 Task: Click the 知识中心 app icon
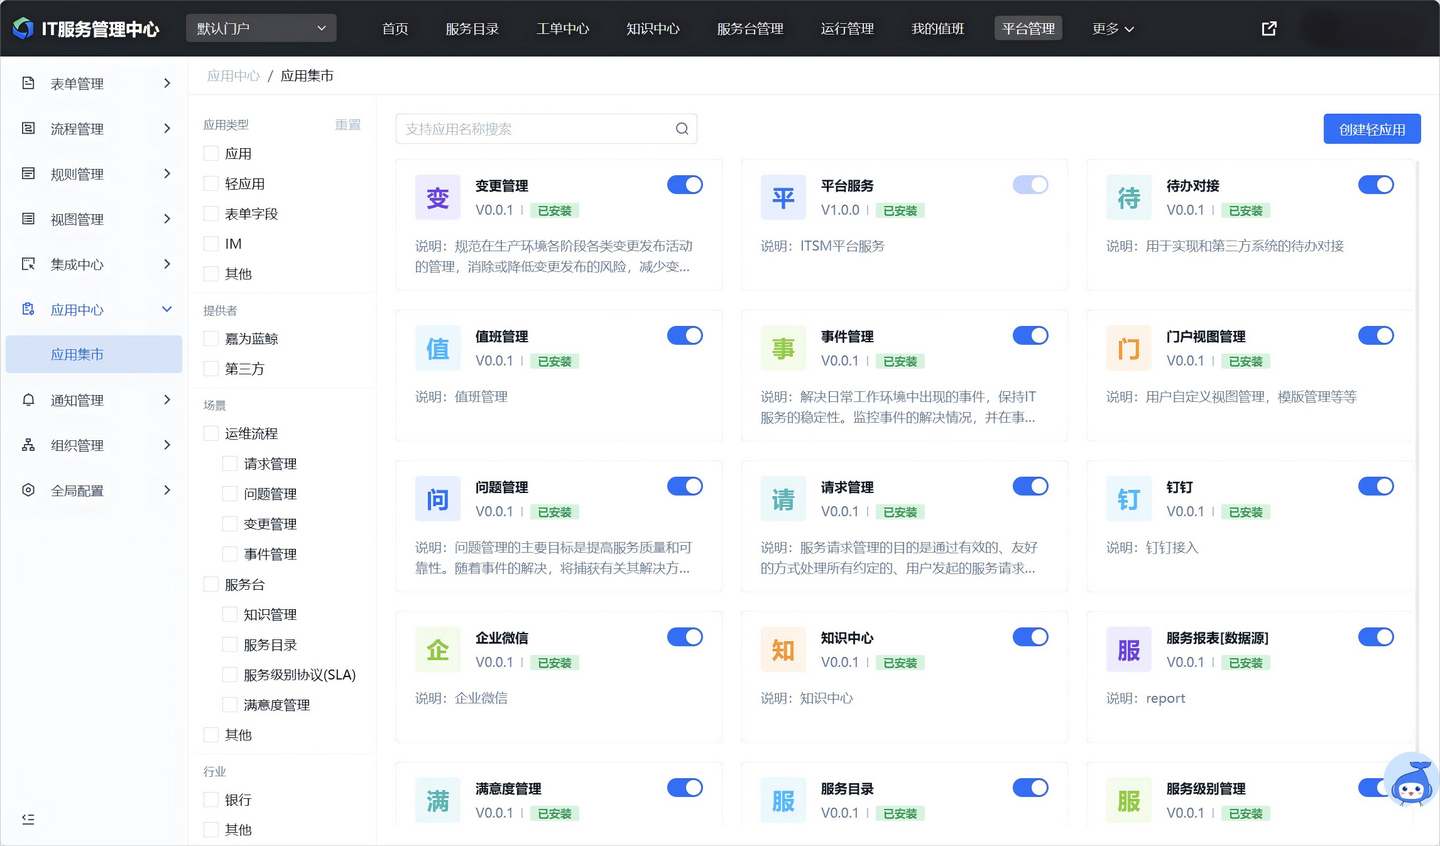pos(783,650)
